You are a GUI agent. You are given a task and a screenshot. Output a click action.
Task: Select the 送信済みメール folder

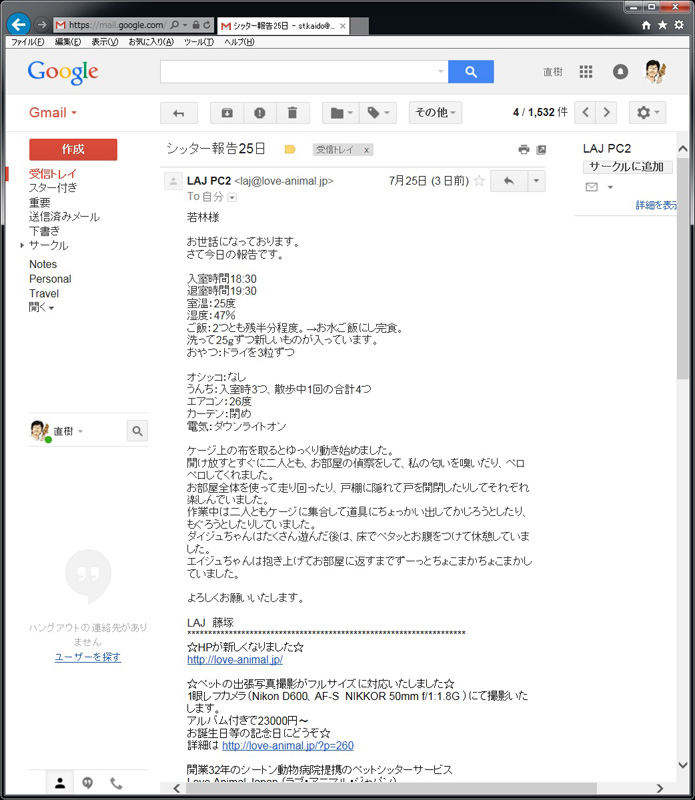(64, 216)
